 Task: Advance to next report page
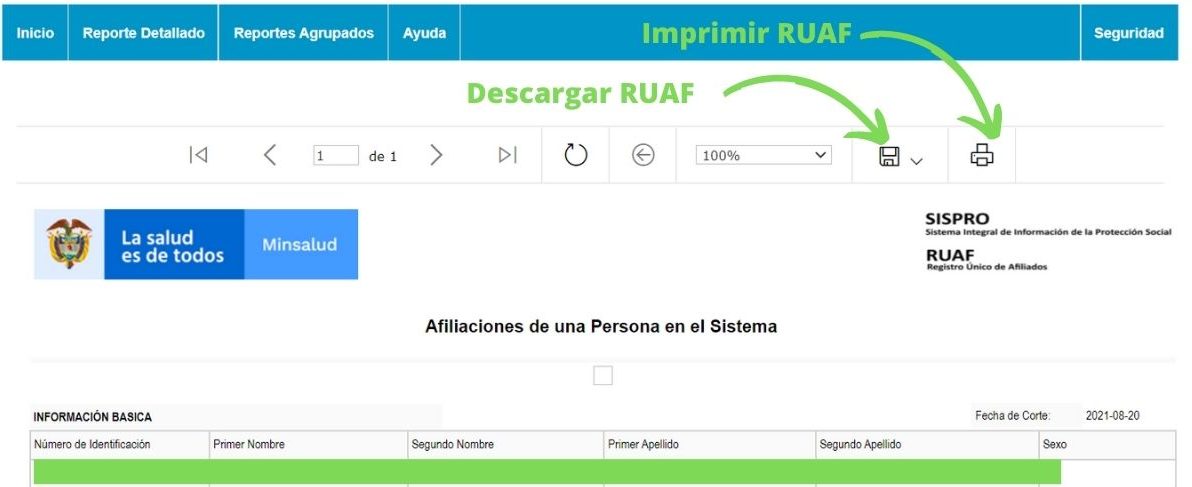tap(435, 155)
